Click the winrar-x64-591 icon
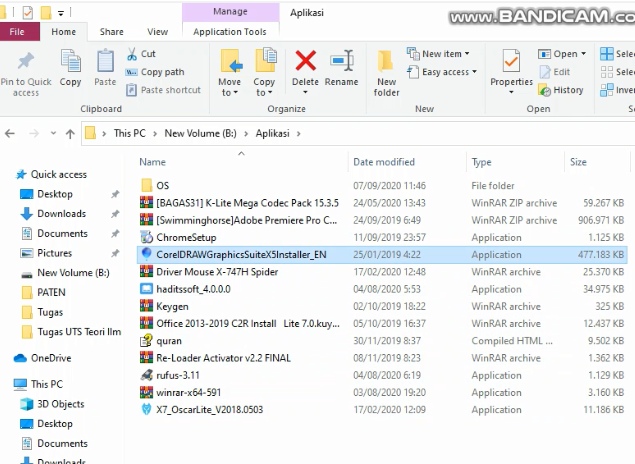635x464 pixels. pos(146,392)
